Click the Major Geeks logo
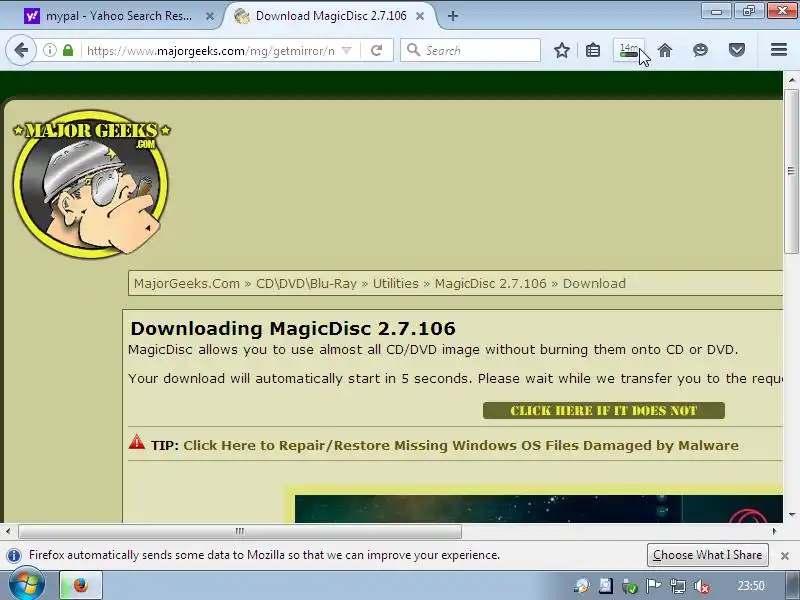Viewport: 800px width, 600px height. (92, 184)
